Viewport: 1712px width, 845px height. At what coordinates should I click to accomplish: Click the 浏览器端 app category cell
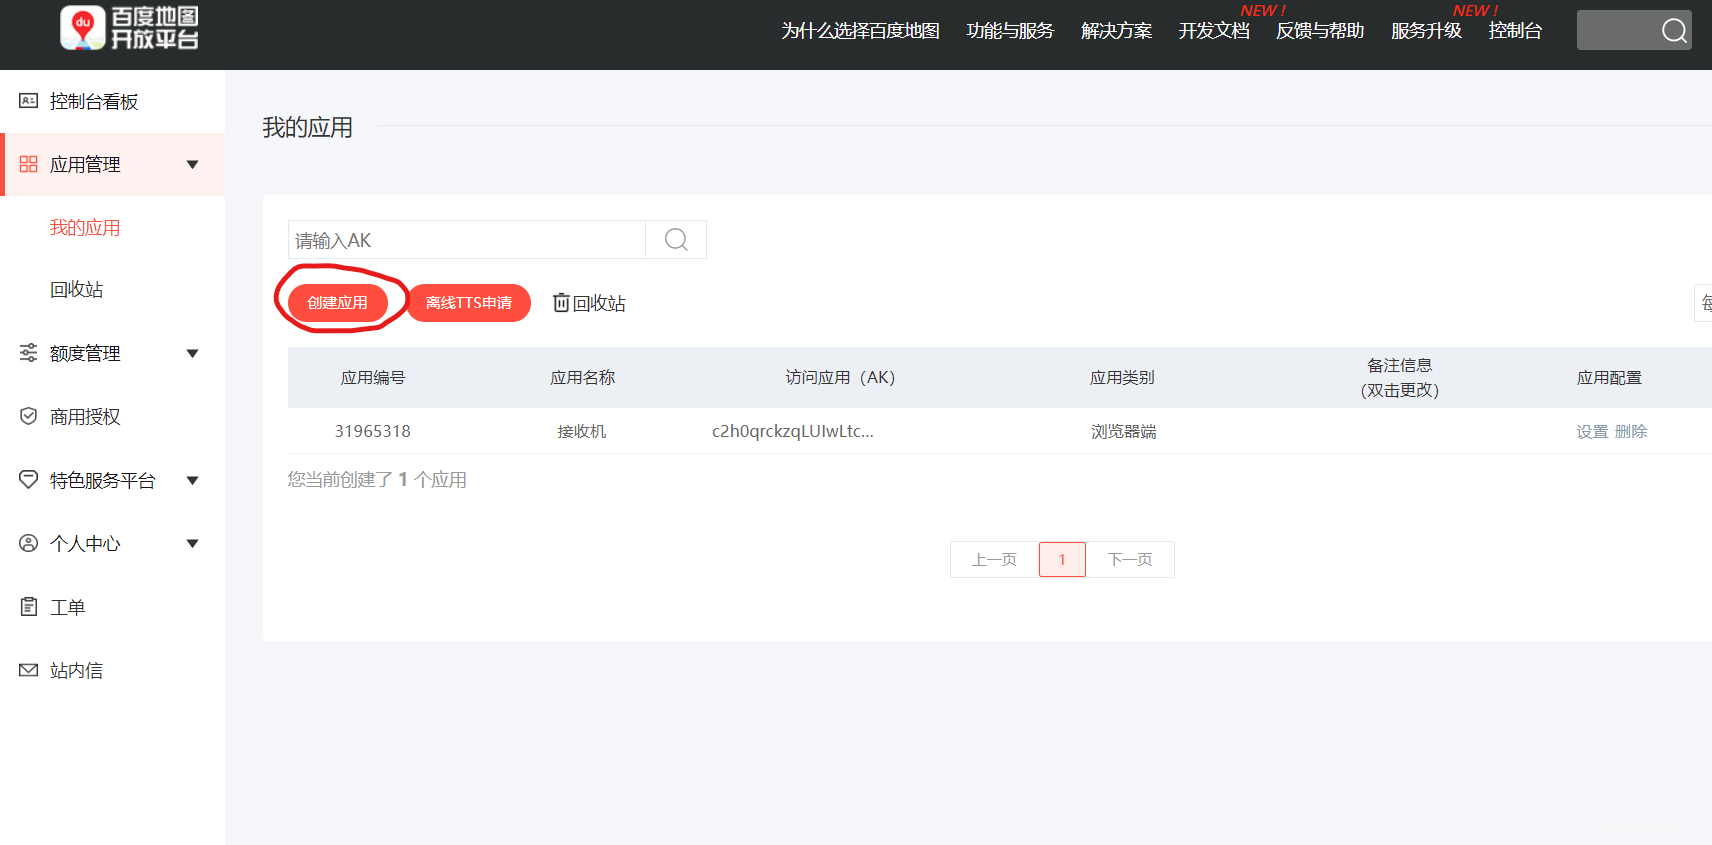click(1123, 431)
